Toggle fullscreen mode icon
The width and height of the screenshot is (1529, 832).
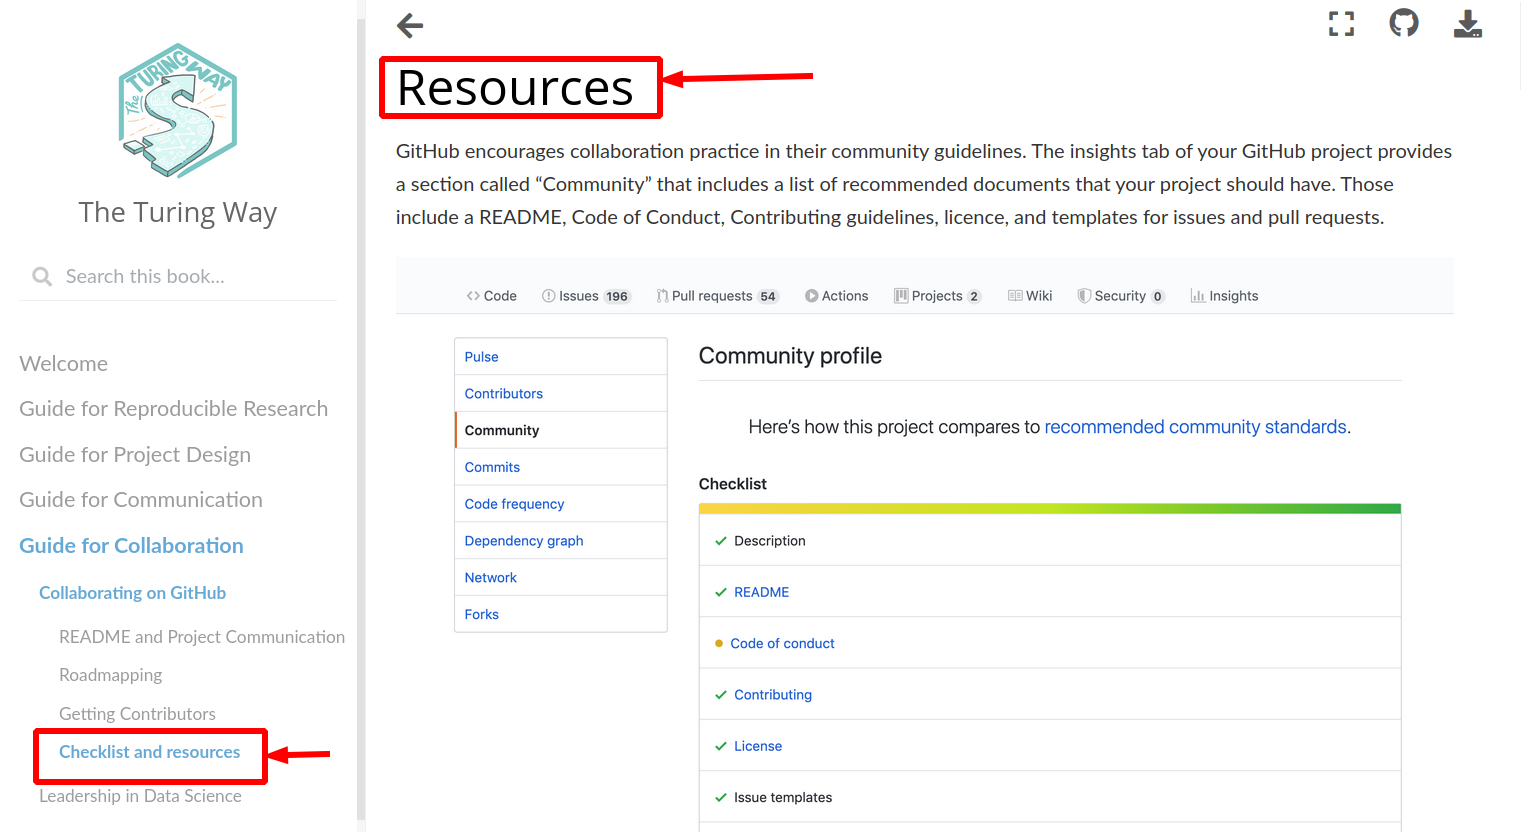(x=1341, y=24)
